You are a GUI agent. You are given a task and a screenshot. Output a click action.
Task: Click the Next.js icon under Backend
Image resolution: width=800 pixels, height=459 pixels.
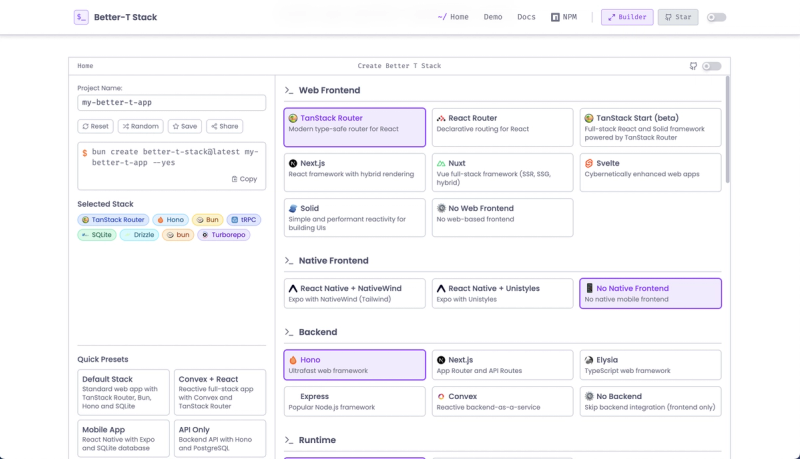(441, 360)
